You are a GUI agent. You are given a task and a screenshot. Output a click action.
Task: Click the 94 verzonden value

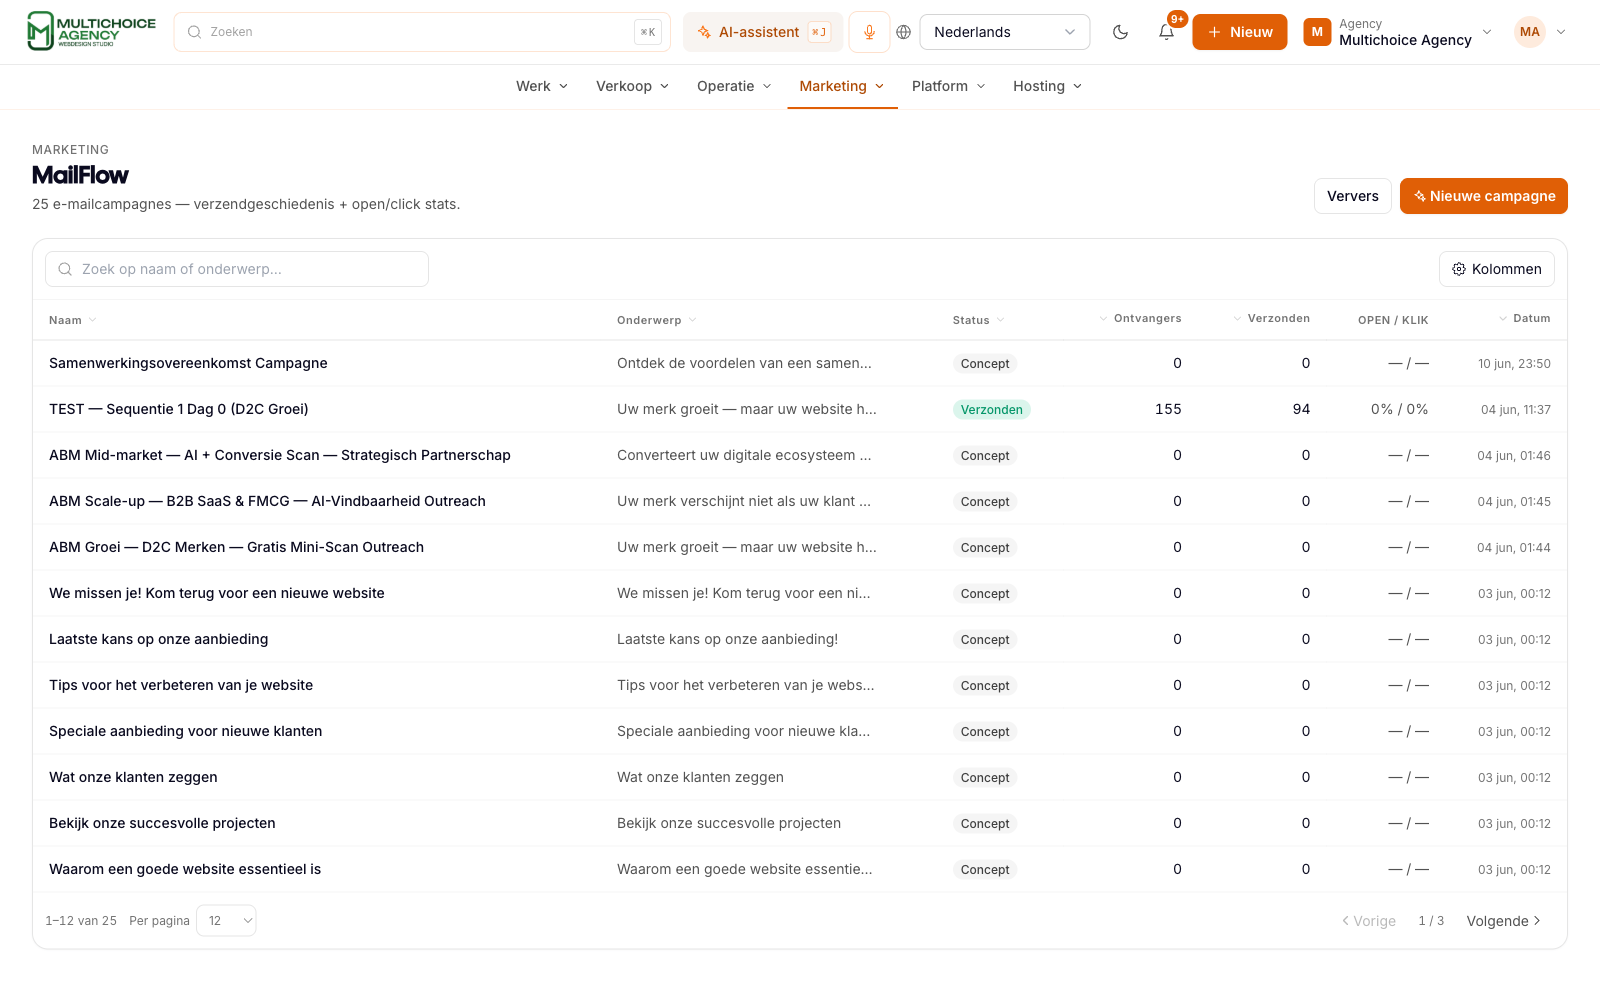pos(1301,409)
